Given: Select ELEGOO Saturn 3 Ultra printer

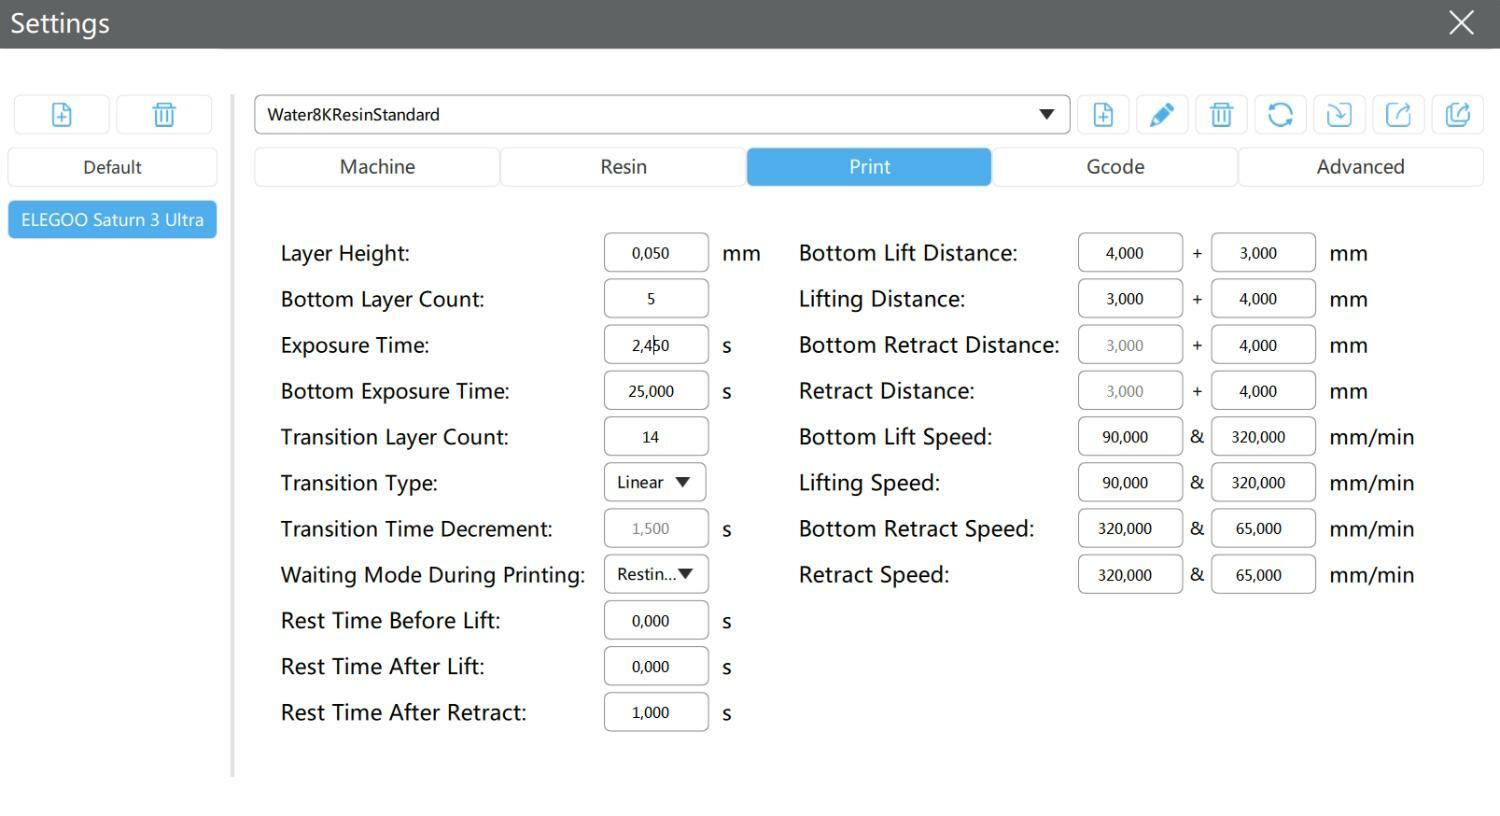Looking at the screenshot, I should [x=112, y=220].
